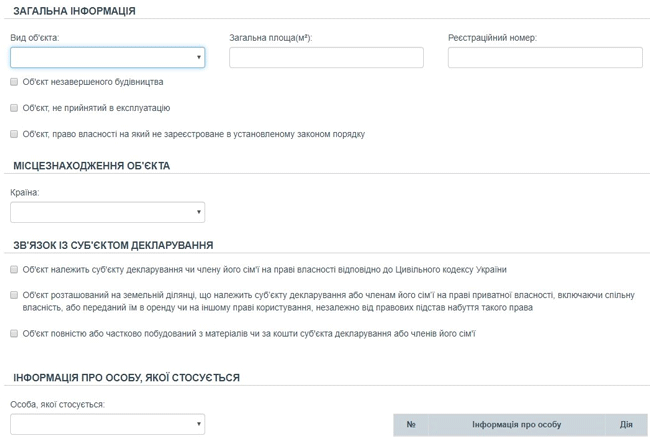Tick "Об'єкт, не прийнятий в експлуатацію" checkbox
The width and height of the screenshot is (650, 445).
[14, 107]
